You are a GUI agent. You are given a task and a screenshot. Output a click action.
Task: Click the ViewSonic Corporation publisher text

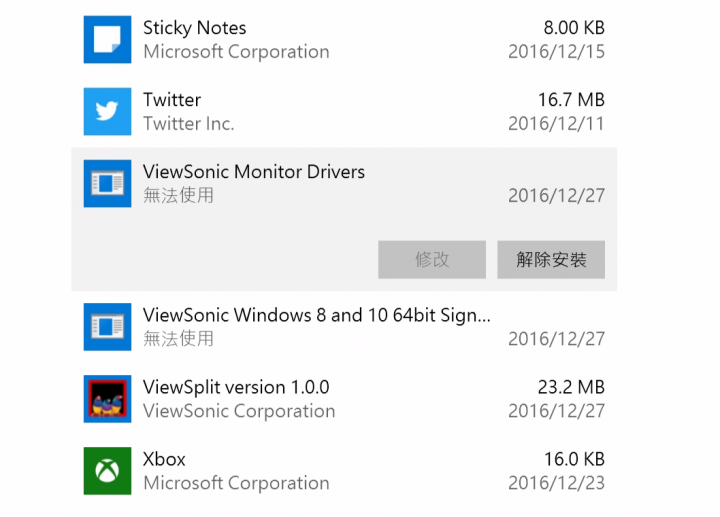(239, 411)
